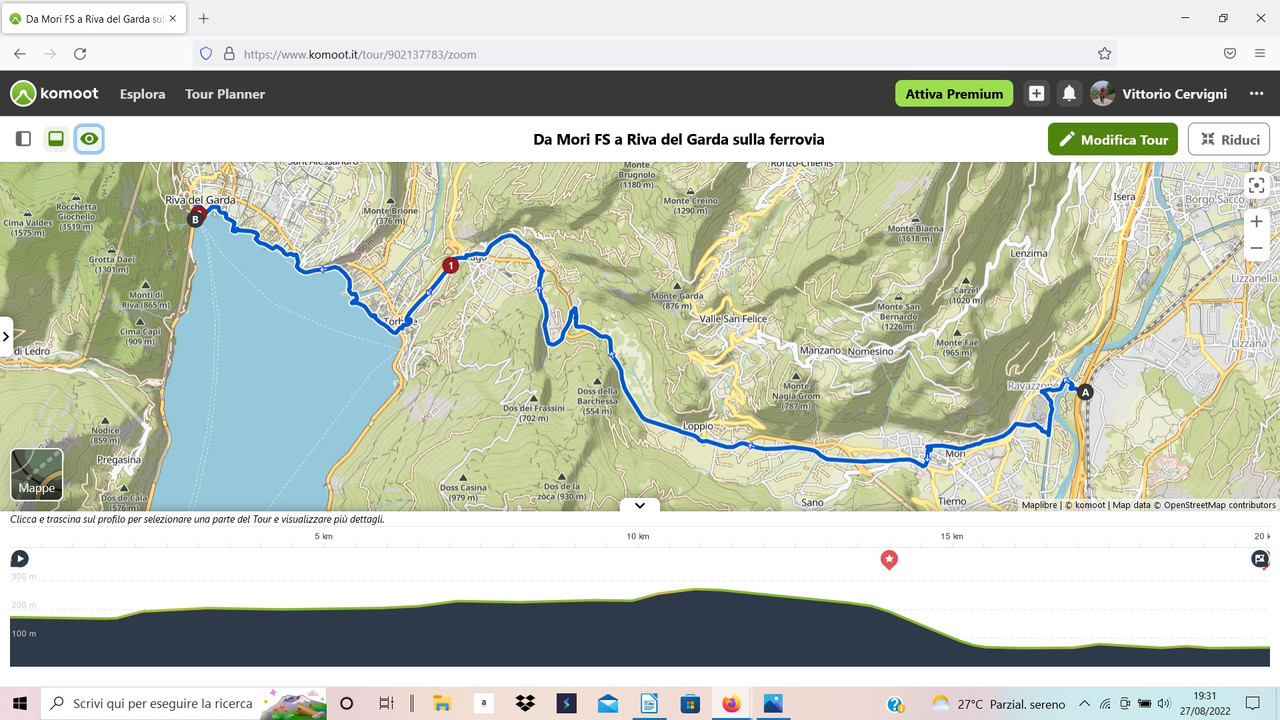
Task: Open the notifications bell
Action: 1069,93
